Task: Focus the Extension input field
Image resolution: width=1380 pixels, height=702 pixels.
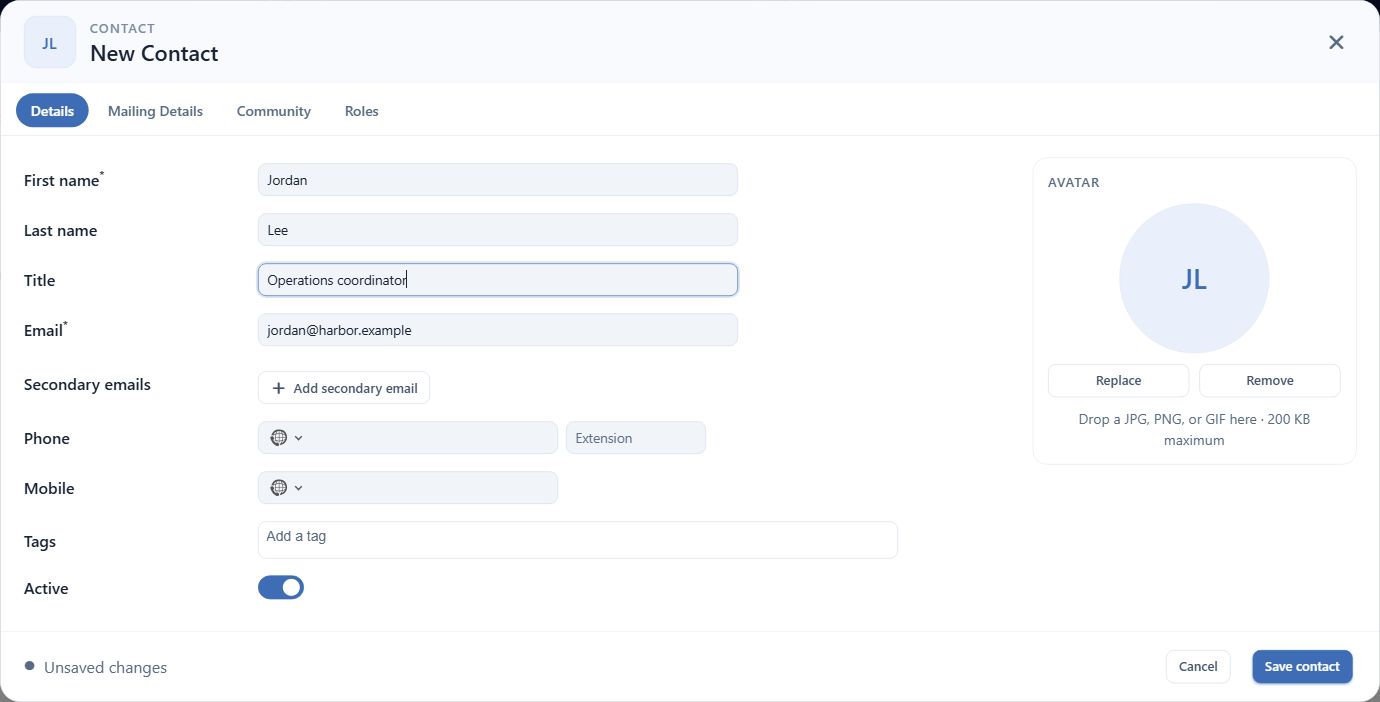Action: click(x=636, y=438)
